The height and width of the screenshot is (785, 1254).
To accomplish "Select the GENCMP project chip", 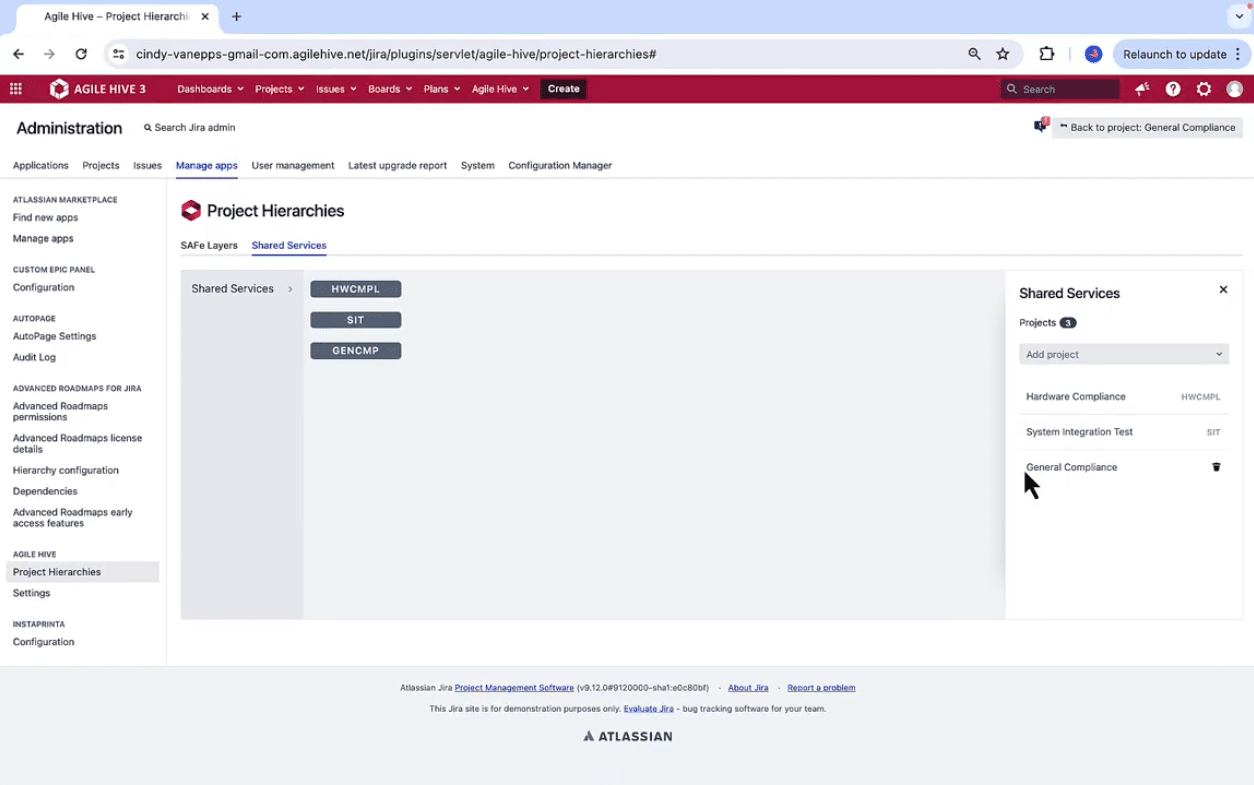I will click(355, 351).
